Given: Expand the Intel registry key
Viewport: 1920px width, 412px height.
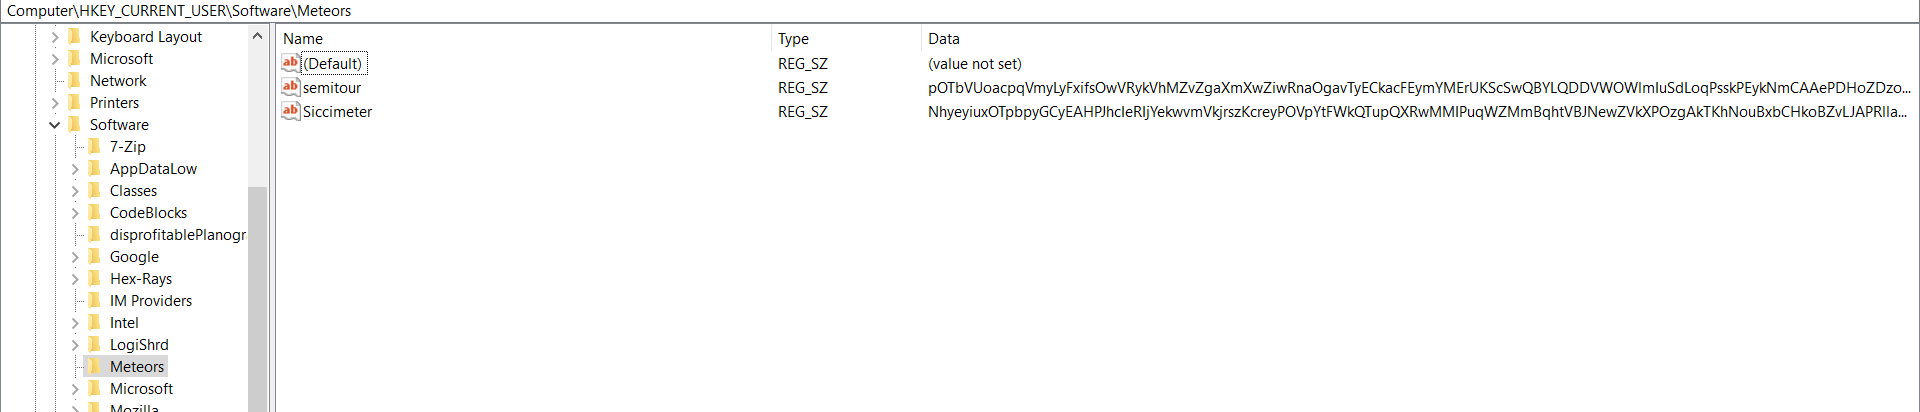Looking at the screenshot, I should pos(75,323).
